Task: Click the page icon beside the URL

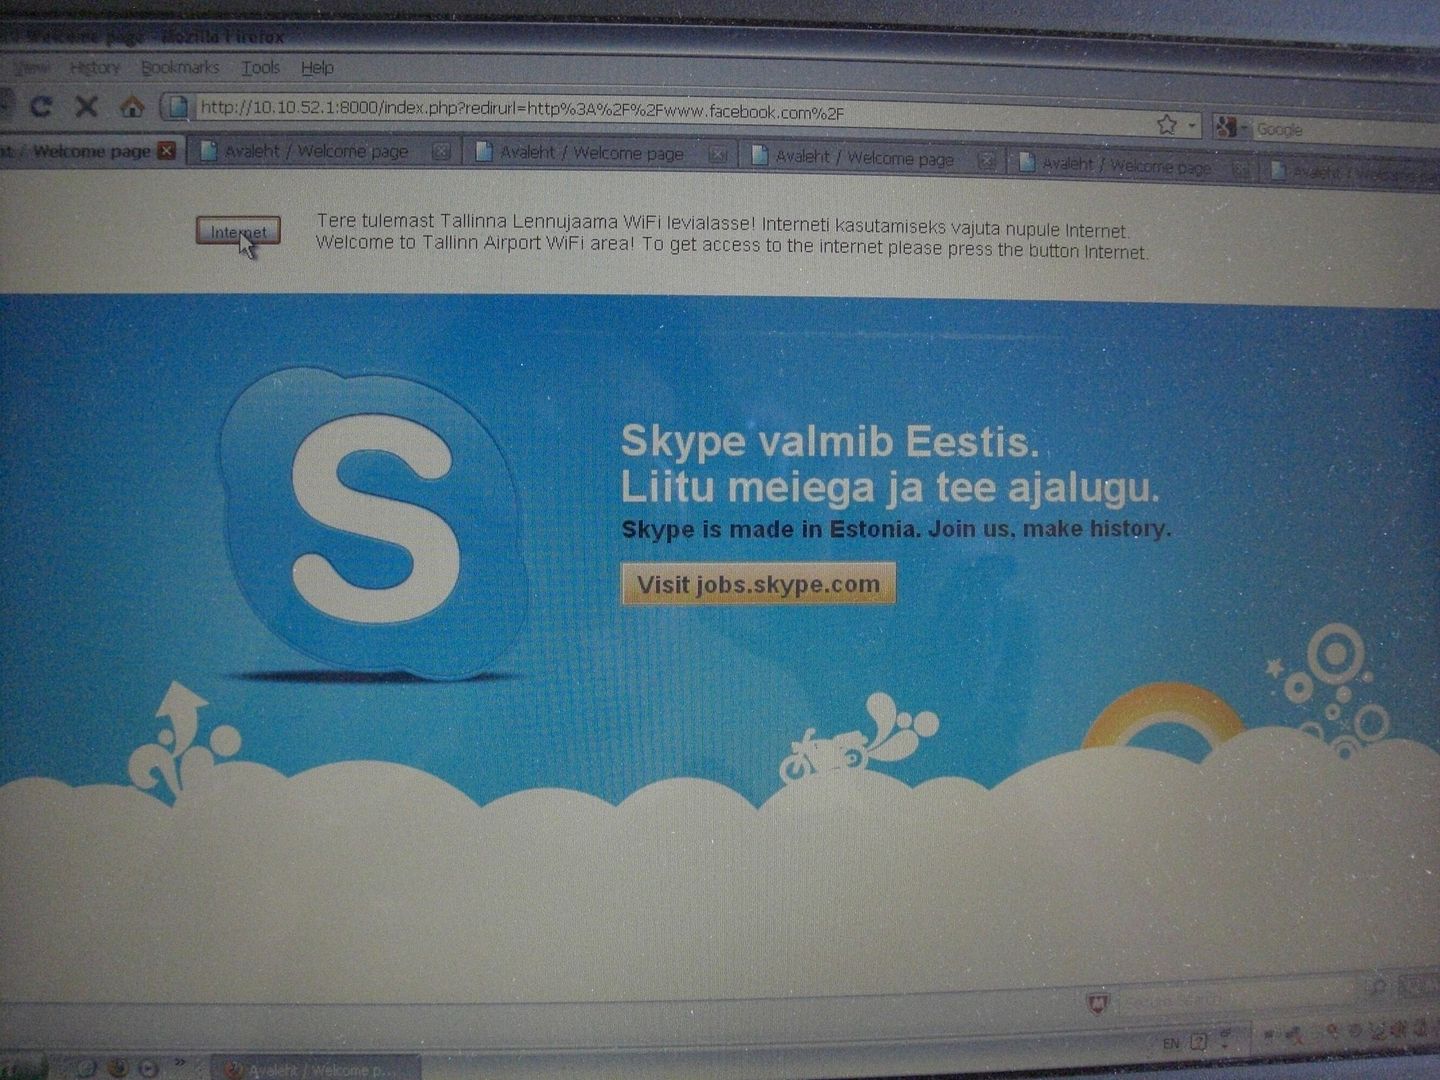Action: point(178,107)
